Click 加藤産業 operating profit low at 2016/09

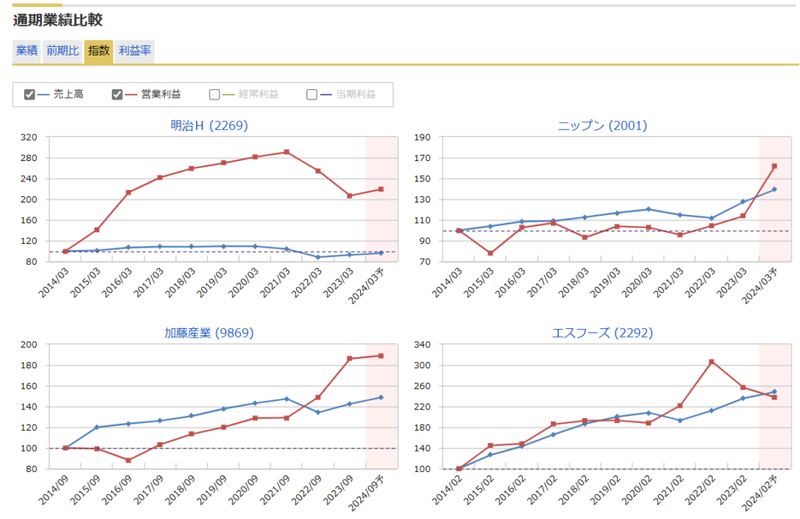tap(129, 460)
